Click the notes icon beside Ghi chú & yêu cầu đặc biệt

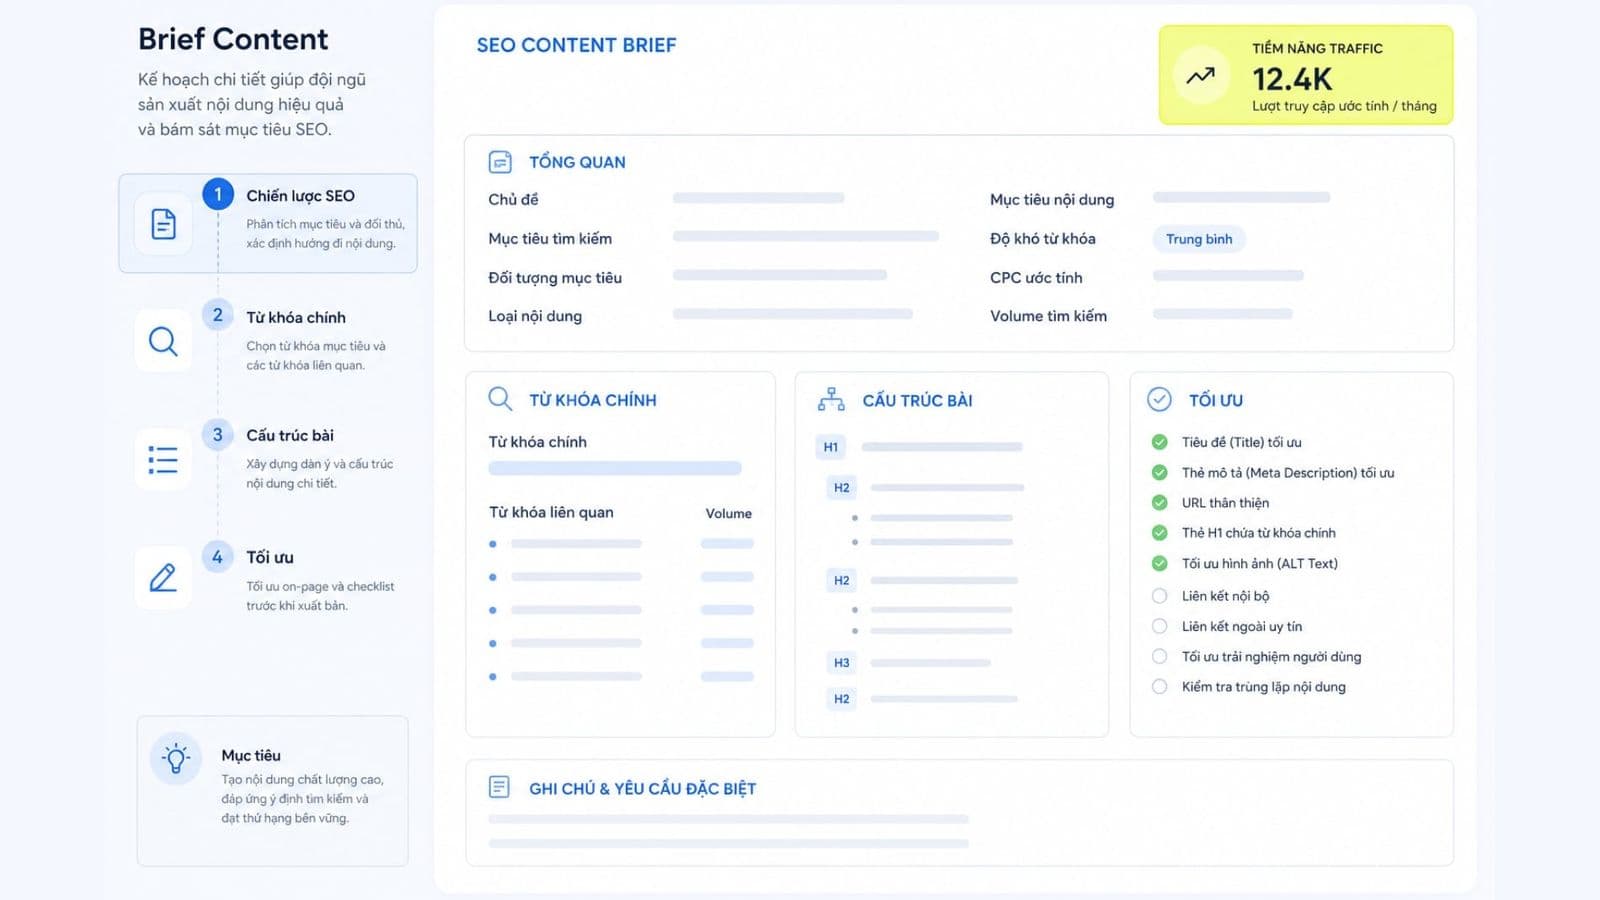(499, 787)
